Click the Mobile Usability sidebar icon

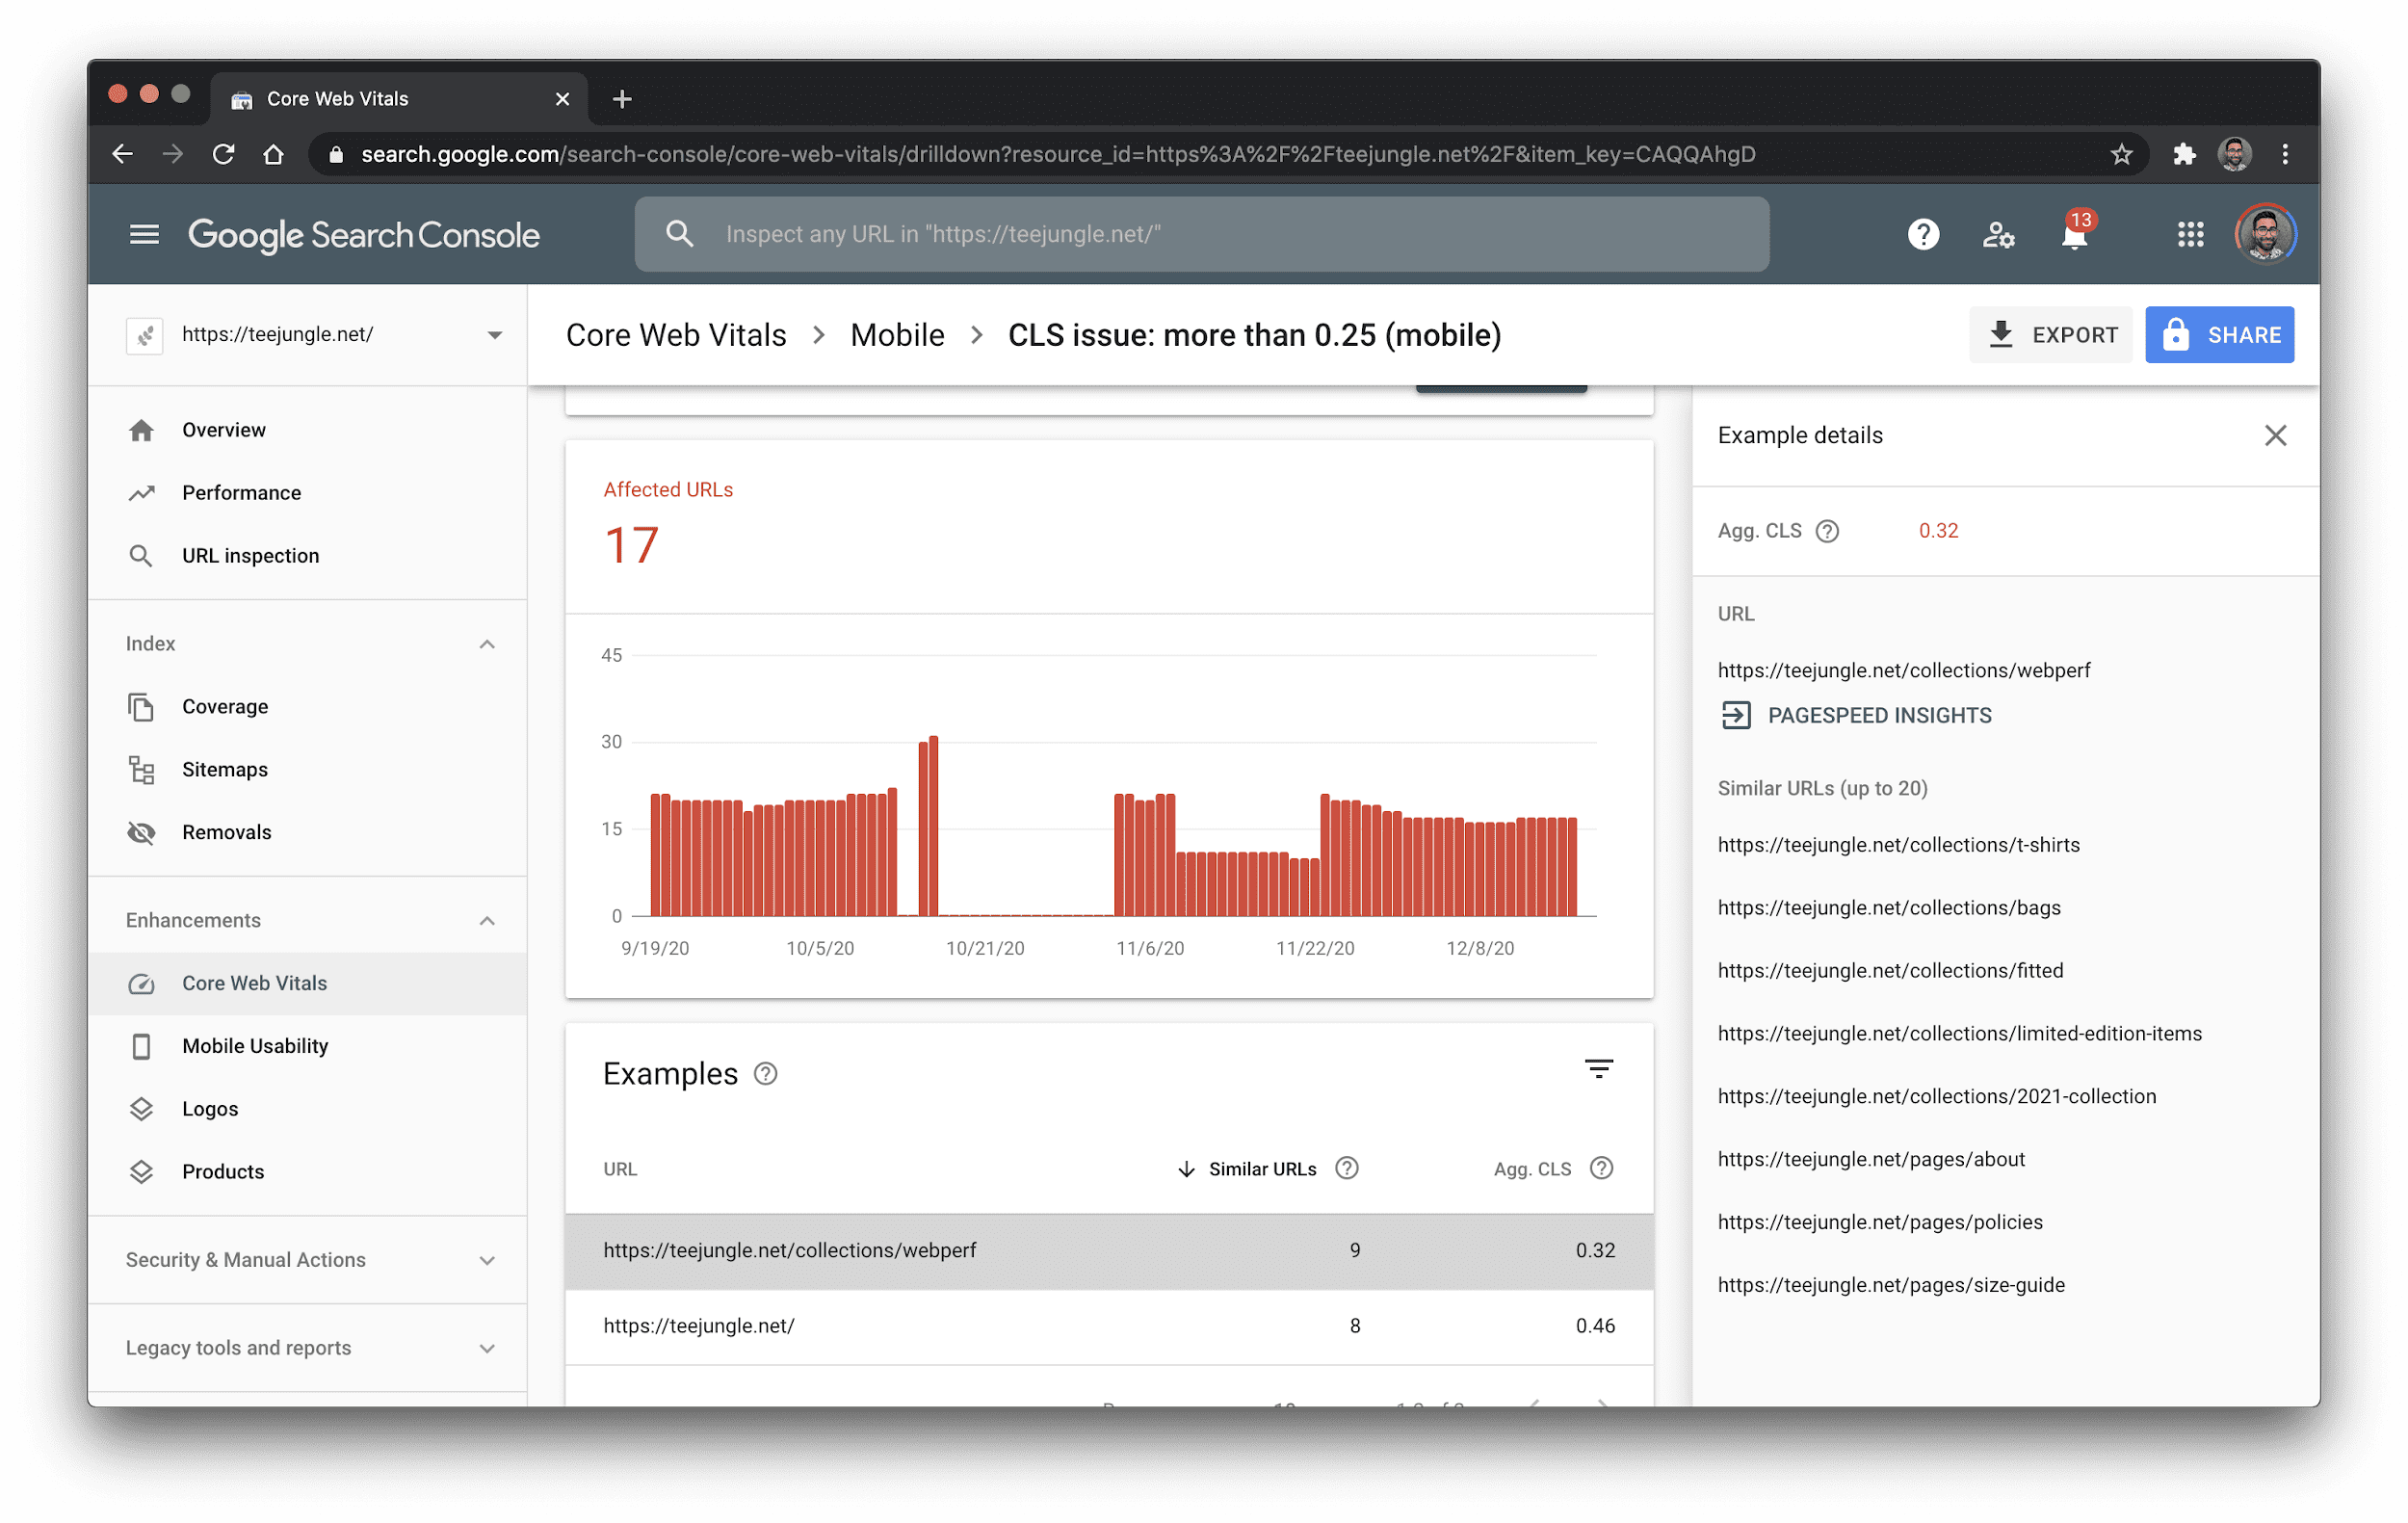tap(142, 1046)
